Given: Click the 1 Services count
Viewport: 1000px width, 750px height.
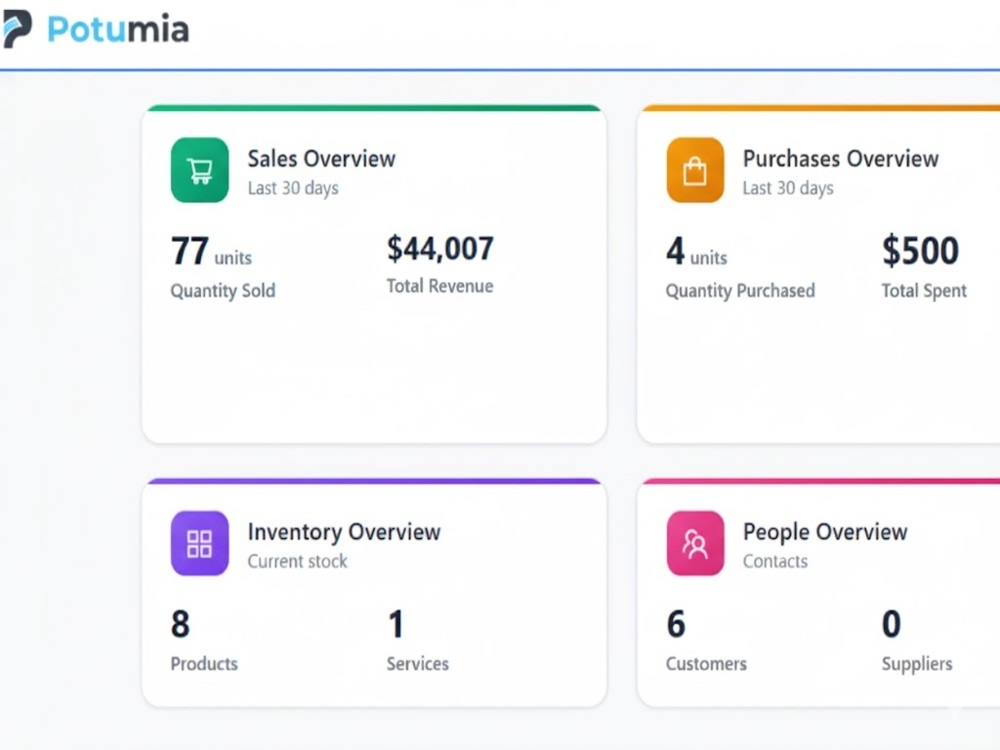Looking at the screenshot, I should click(x=396, y=624).
